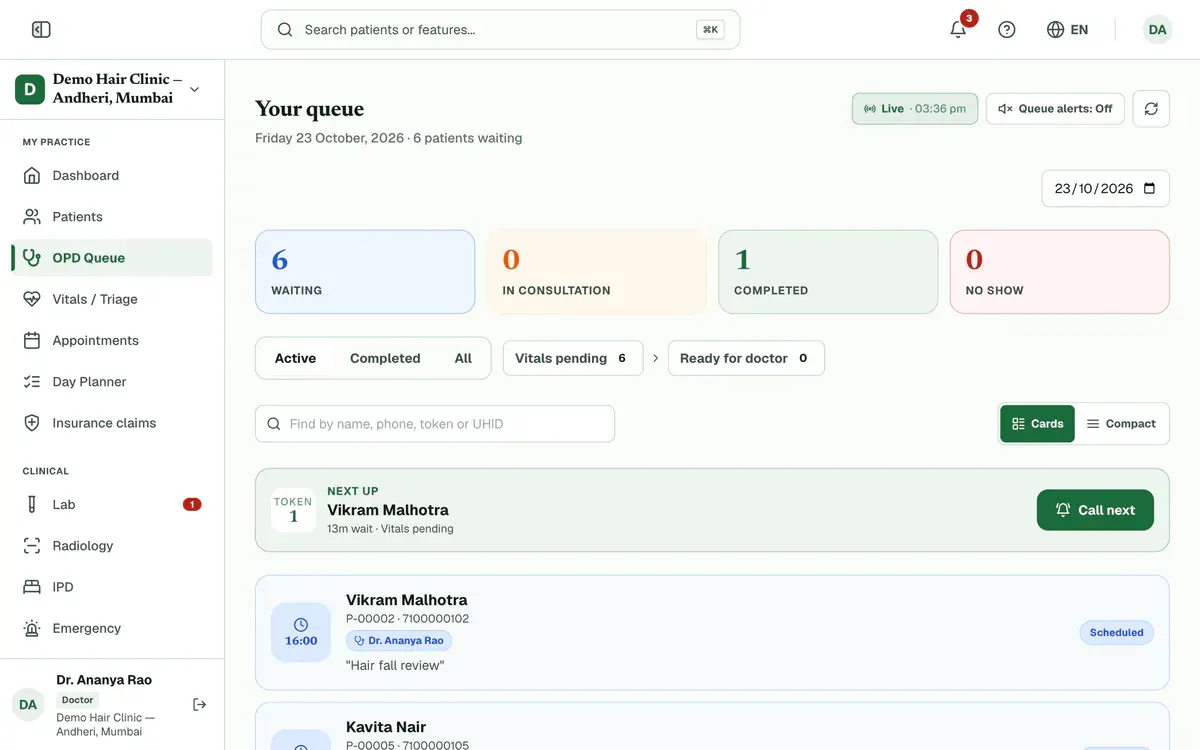The width and height of the screenshot is (1200, 750).
Task: Collapse the sidebar panel icon
Action: click(41, 30)
